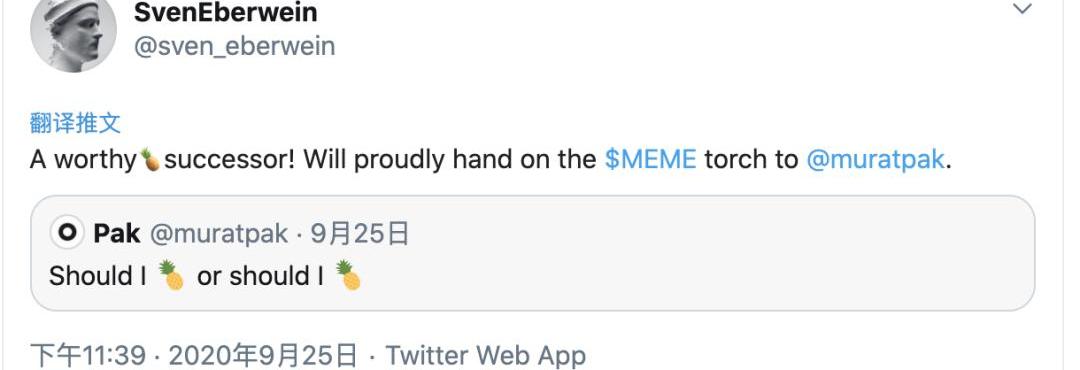This screenshot has width=1080, height=370.
Task: Click the pineapple emoji after 'worthy'
Action: coord(150,159)
